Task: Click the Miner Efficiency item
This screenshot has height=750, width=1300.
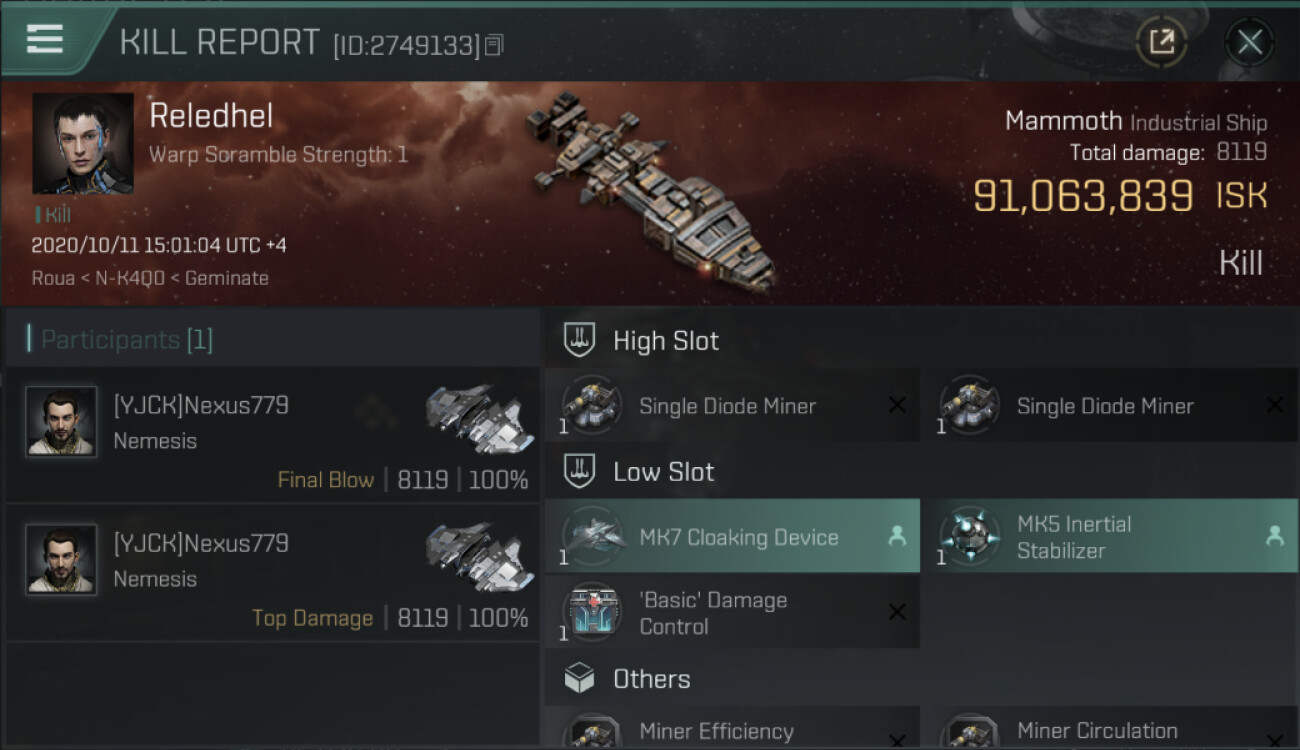Action: click(x=716, y=731)
